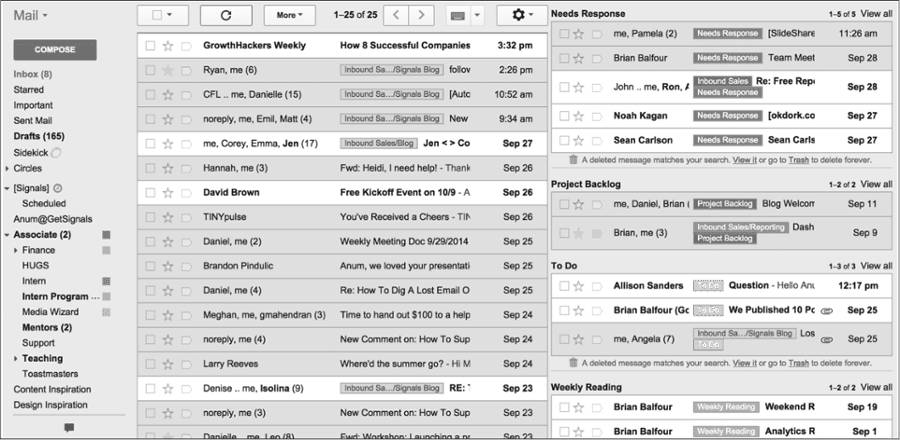The height and width of the screenshot is (440, 900).
Task: Click the COMPOSE button
Action: (55, 50)
